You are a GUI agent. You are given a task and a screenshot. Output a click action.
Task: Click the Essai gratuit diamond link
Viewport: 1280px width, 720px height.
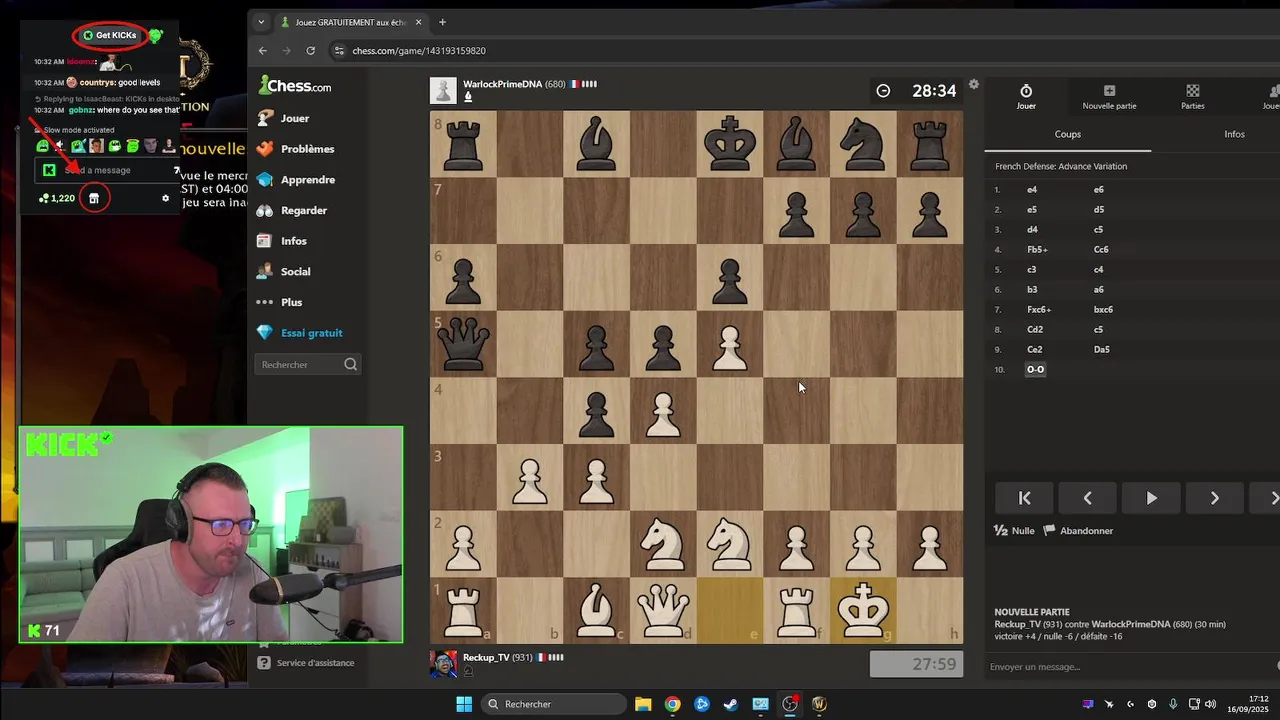(300, 333)
